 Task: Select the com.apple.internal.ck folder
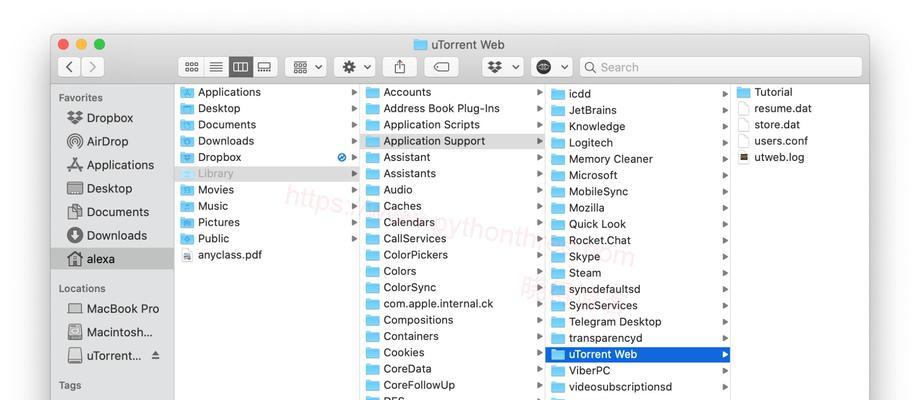click(453, 304)
